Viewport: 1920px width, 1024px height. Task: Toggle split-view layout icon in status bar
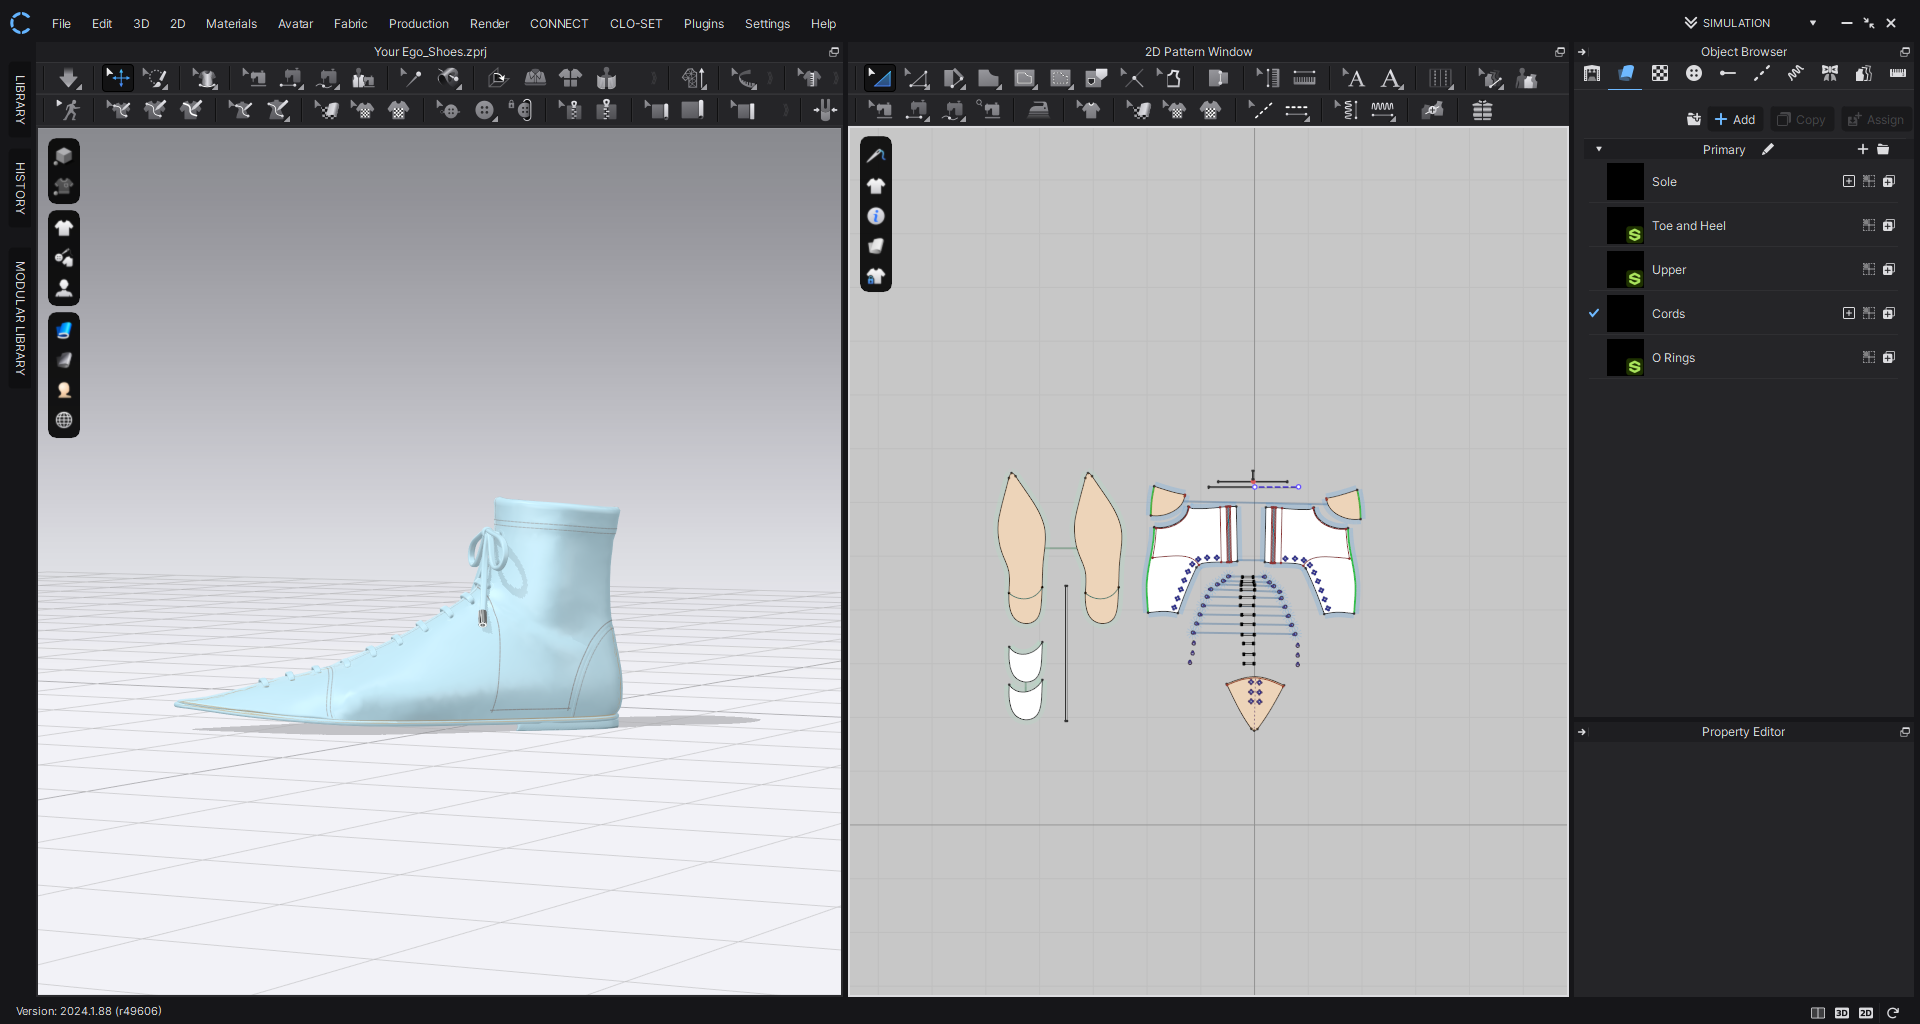1818,1013
